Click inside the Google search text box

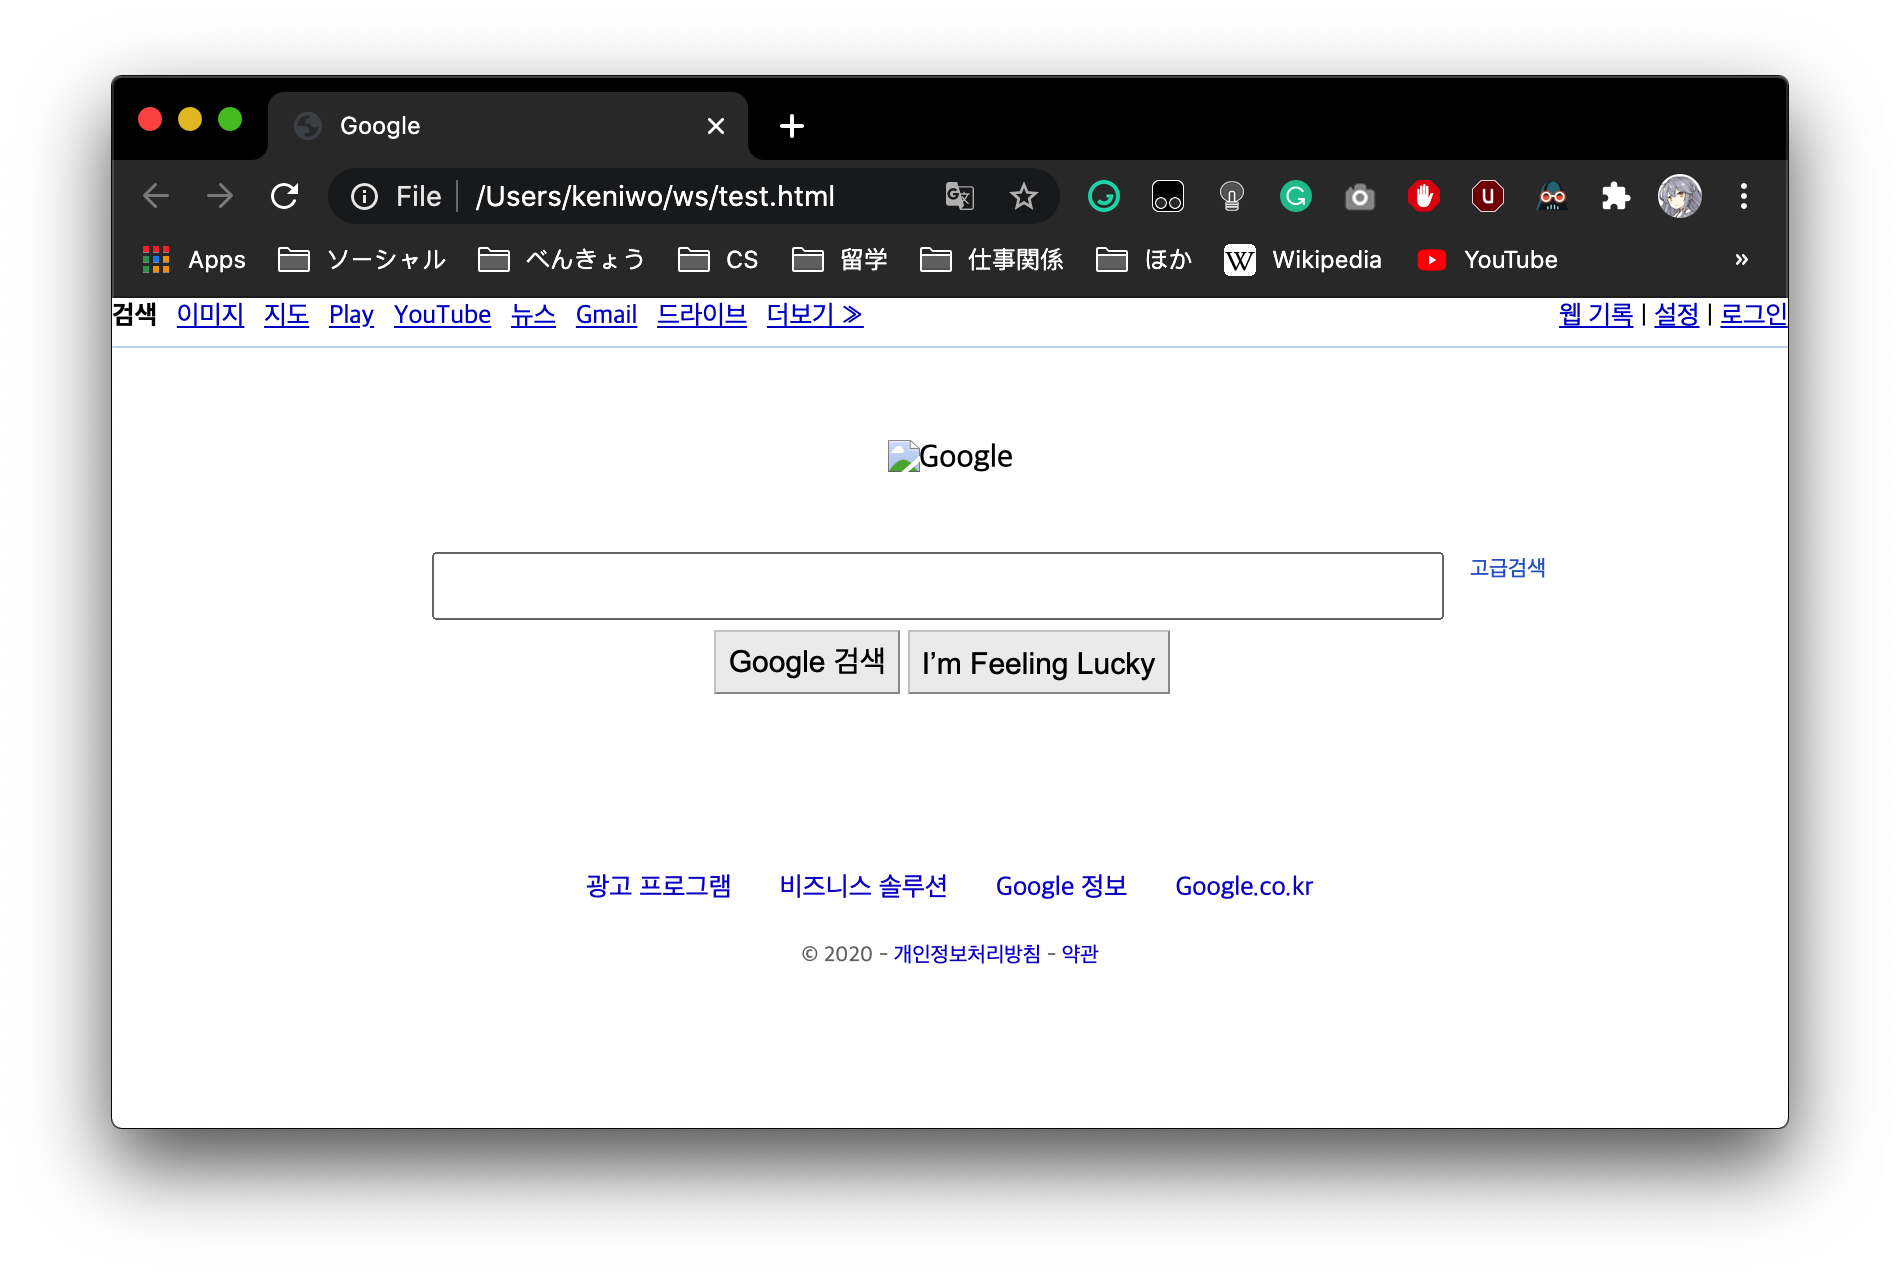937,586
